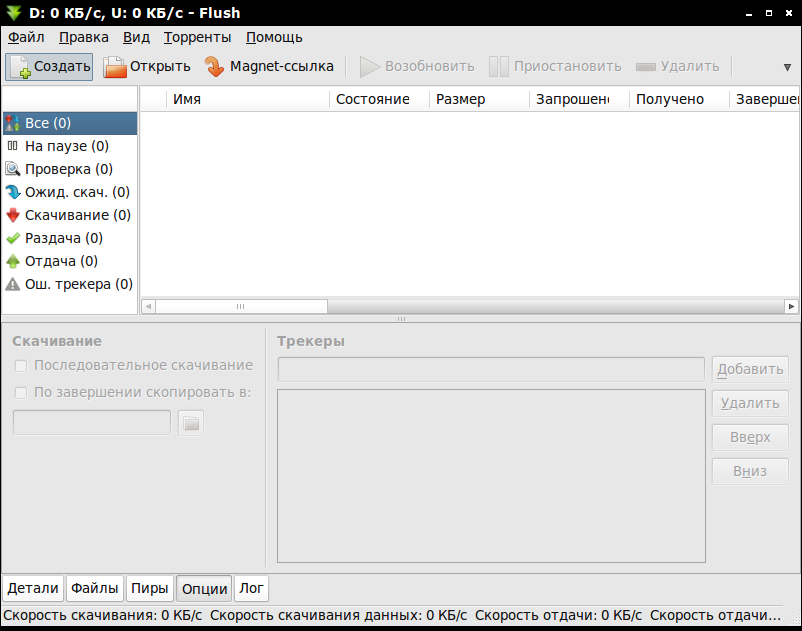
Task: Minimize the Flush window
Action: tap(749, 14)
